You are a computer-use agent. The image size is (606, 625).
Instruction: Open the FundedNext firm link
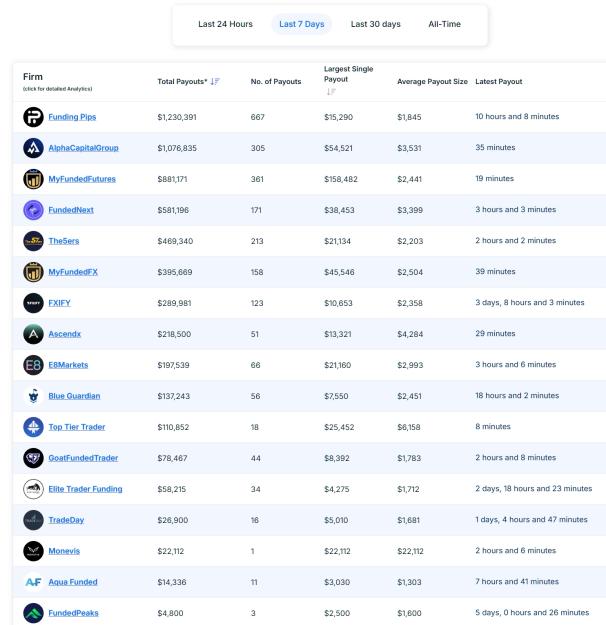point(71,210)
